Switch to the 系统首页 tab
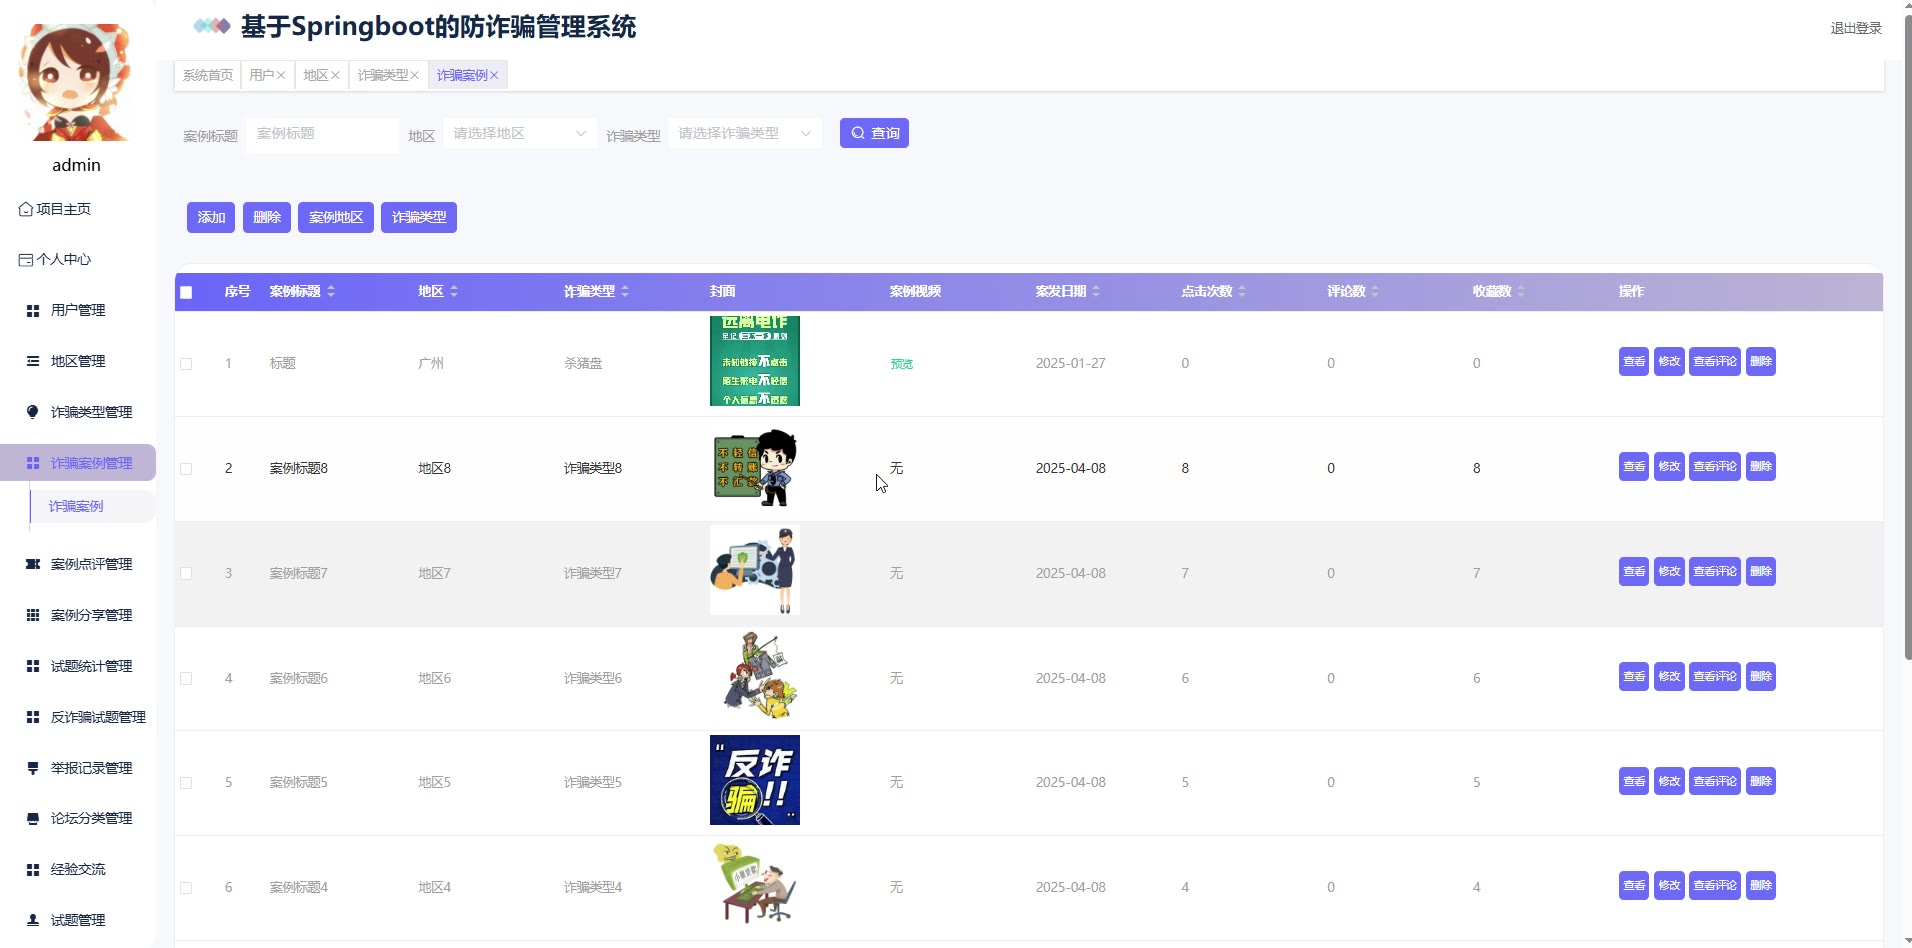Screen dimensions: 1912x948 [x=206, y=74]
